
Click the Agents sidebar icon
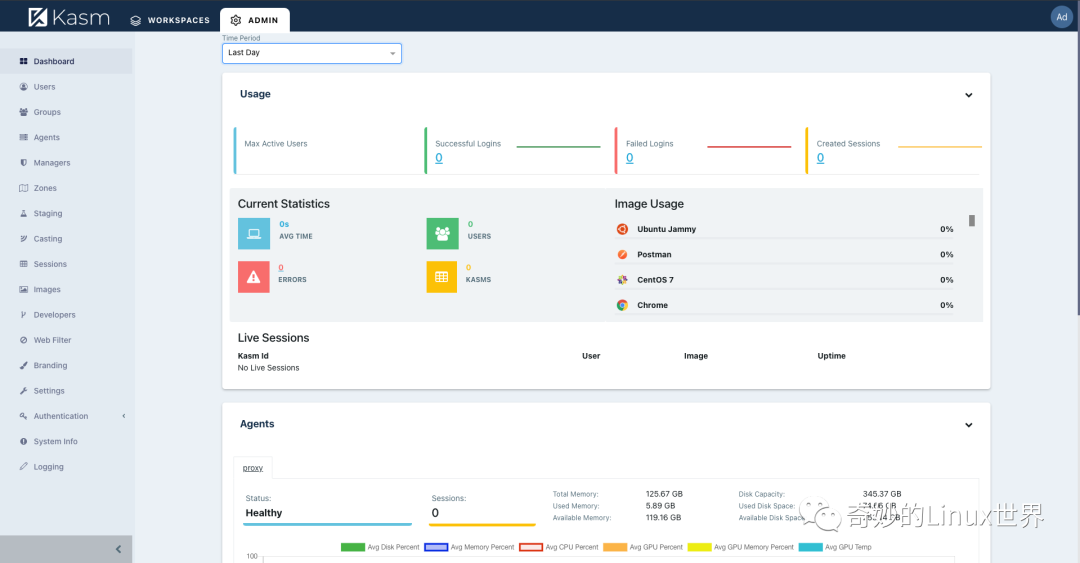coord(23,137)
